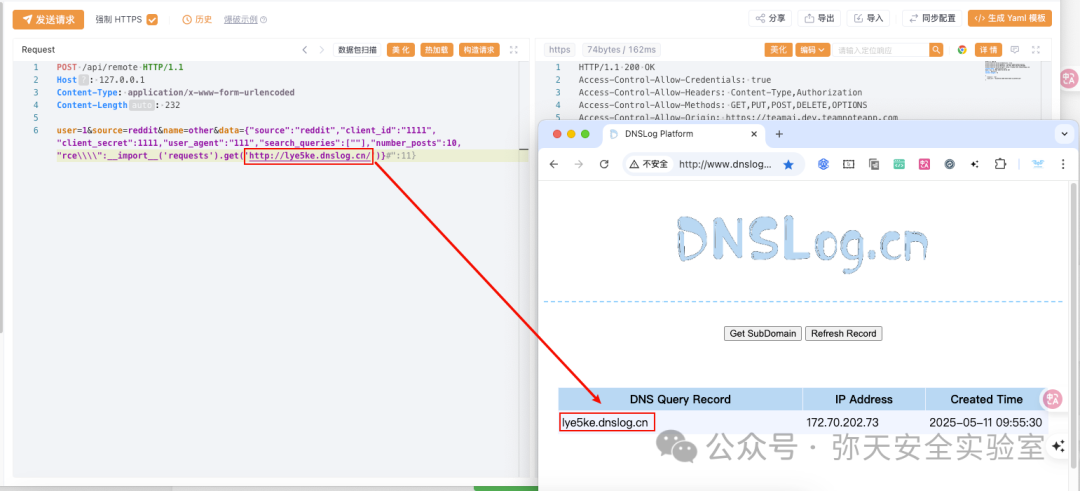Screen dimensions: 1080x491
Task: Click the 发送请求 send request button
Action: (x=48, y=19)
